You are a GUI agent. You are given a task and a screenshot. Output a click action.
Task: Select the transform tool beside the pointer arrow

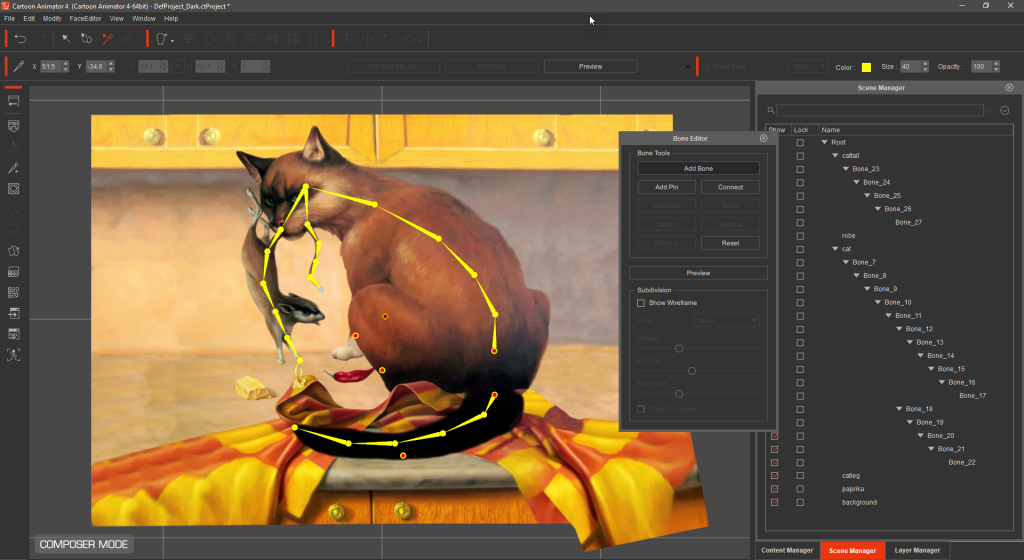(86, 39)
